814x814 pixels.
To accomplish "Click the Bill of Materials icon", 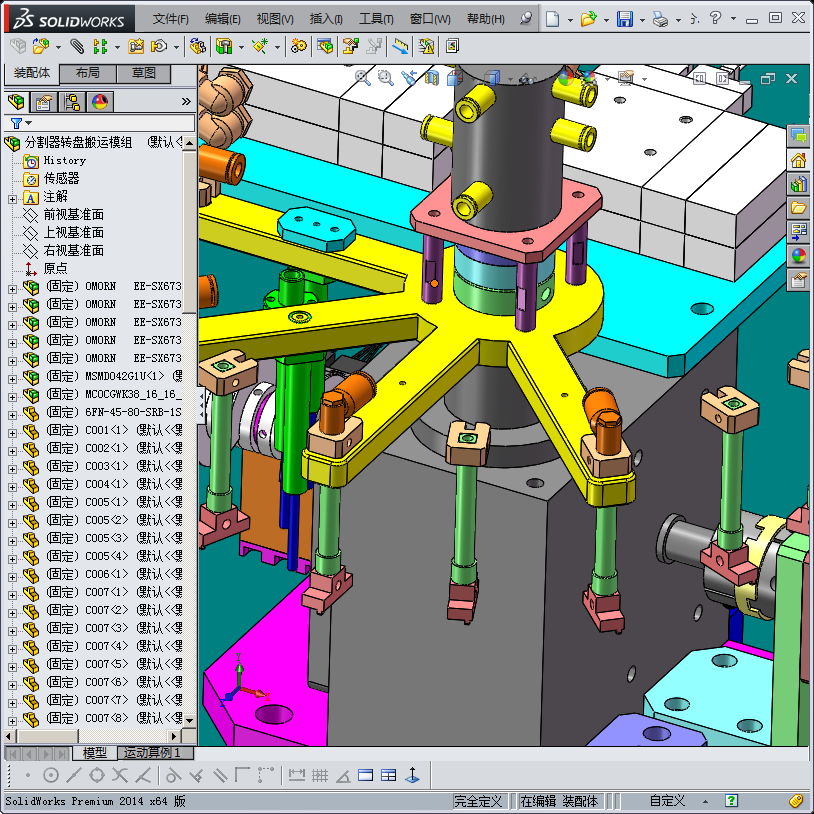I will point(325,47).
